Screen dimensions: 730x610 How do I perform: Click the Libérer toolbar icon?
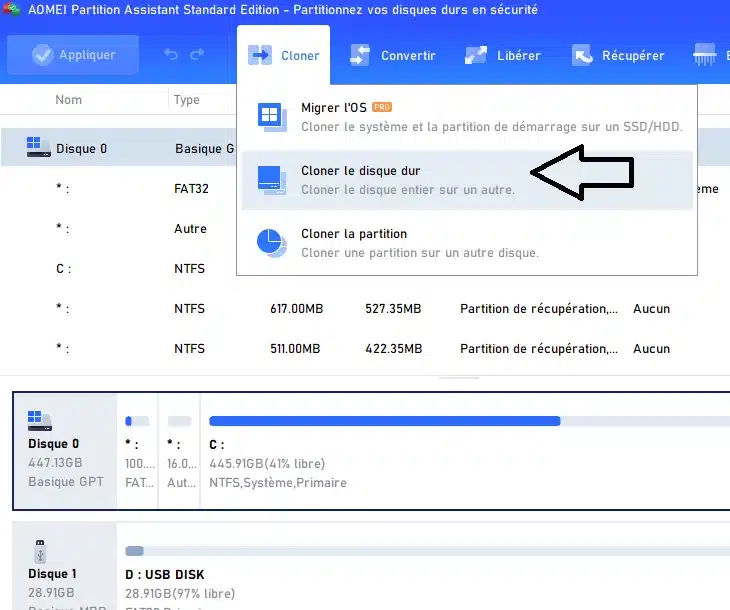pyautogui.click(x=475, y=55)
